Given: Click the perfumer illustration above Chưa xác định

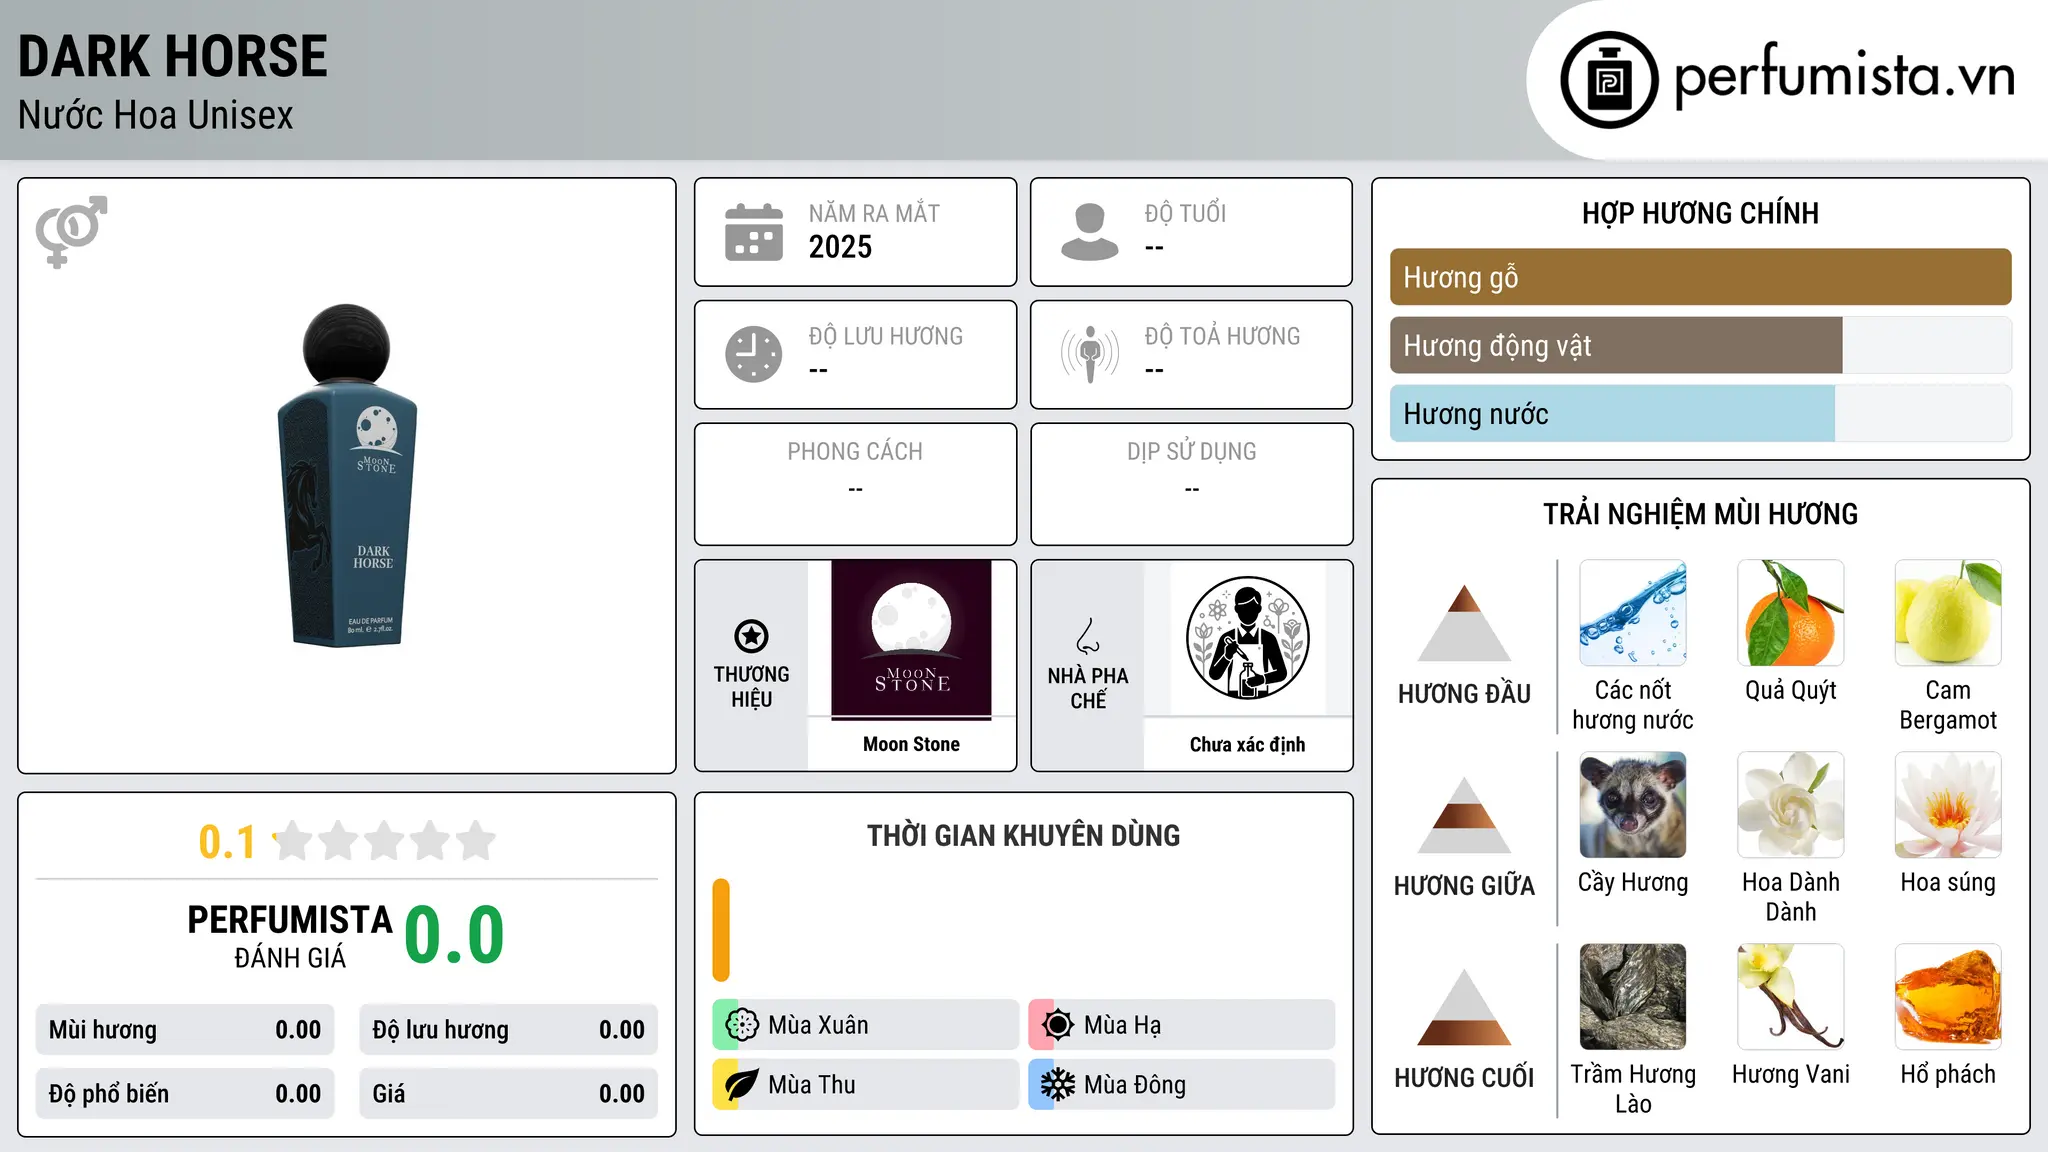Looking at the screenshot, I should [1247, 638].
